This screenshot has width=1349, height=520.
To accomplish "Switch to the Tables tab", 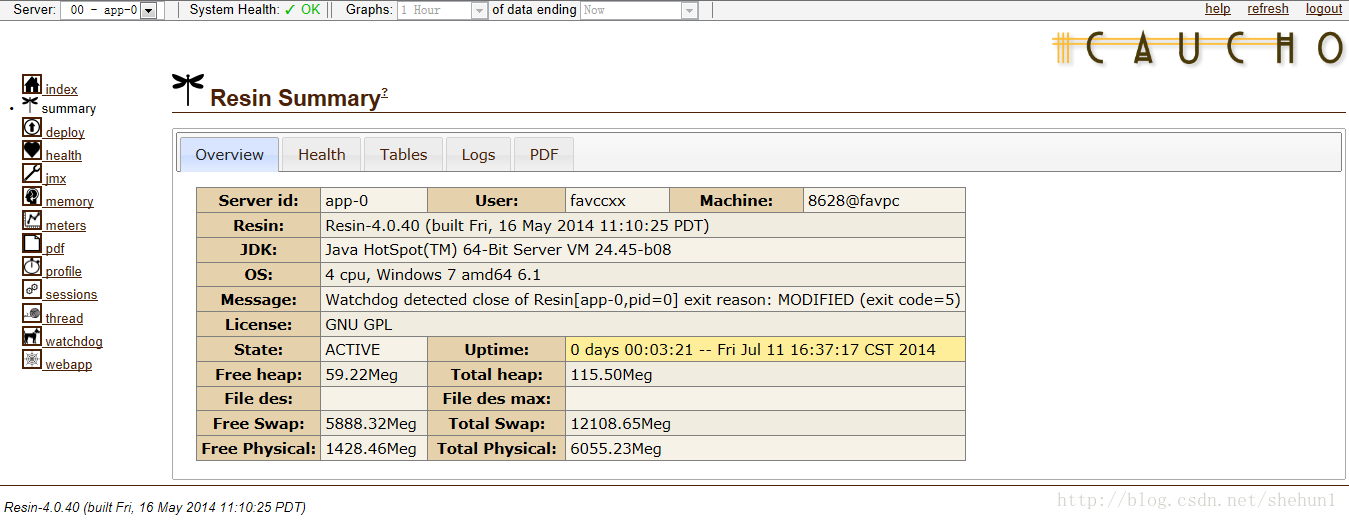I will [403, 155].
